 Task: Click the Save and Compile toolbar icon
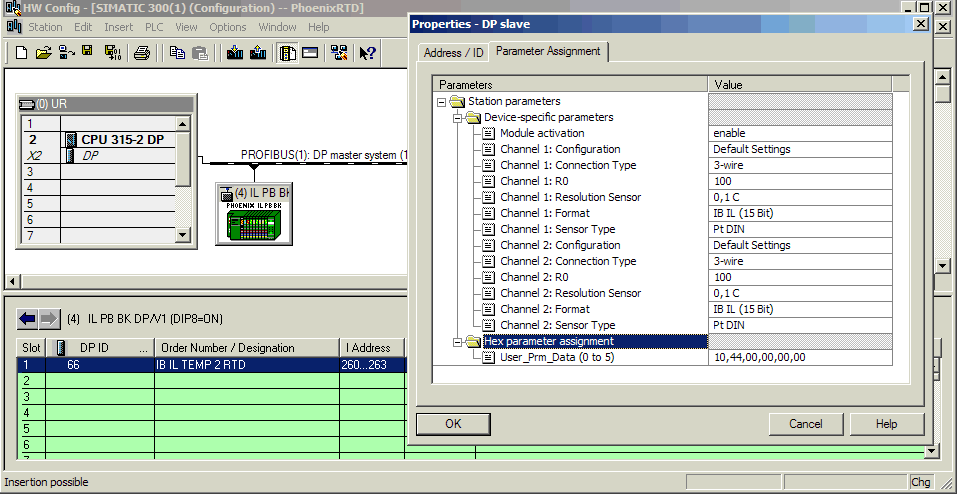click(113, 53)
